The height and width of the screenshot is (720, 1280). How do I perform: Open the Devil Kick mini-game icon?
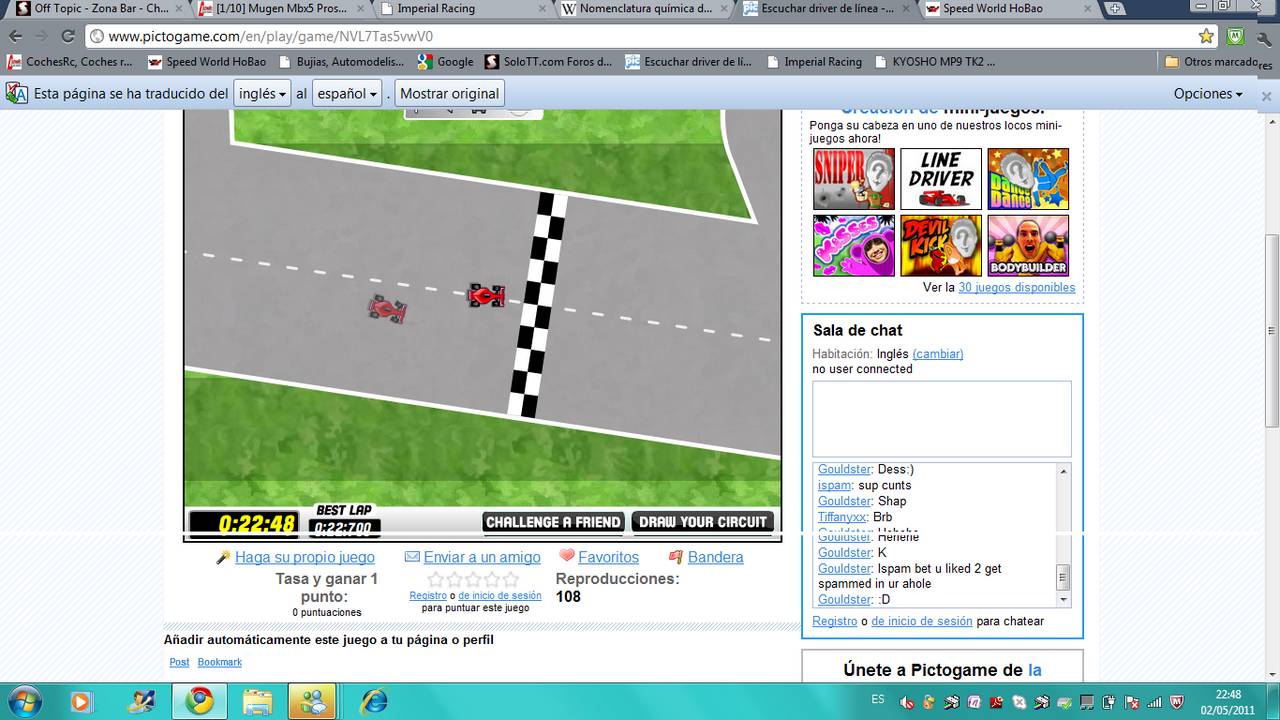[x=941, y=246]
